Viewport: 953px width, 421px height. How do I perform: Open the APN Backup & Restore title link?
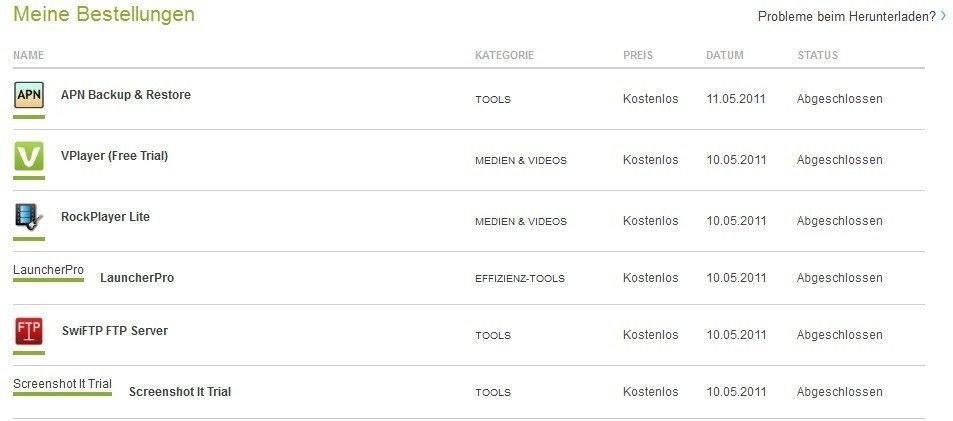[x=126, y=95]
